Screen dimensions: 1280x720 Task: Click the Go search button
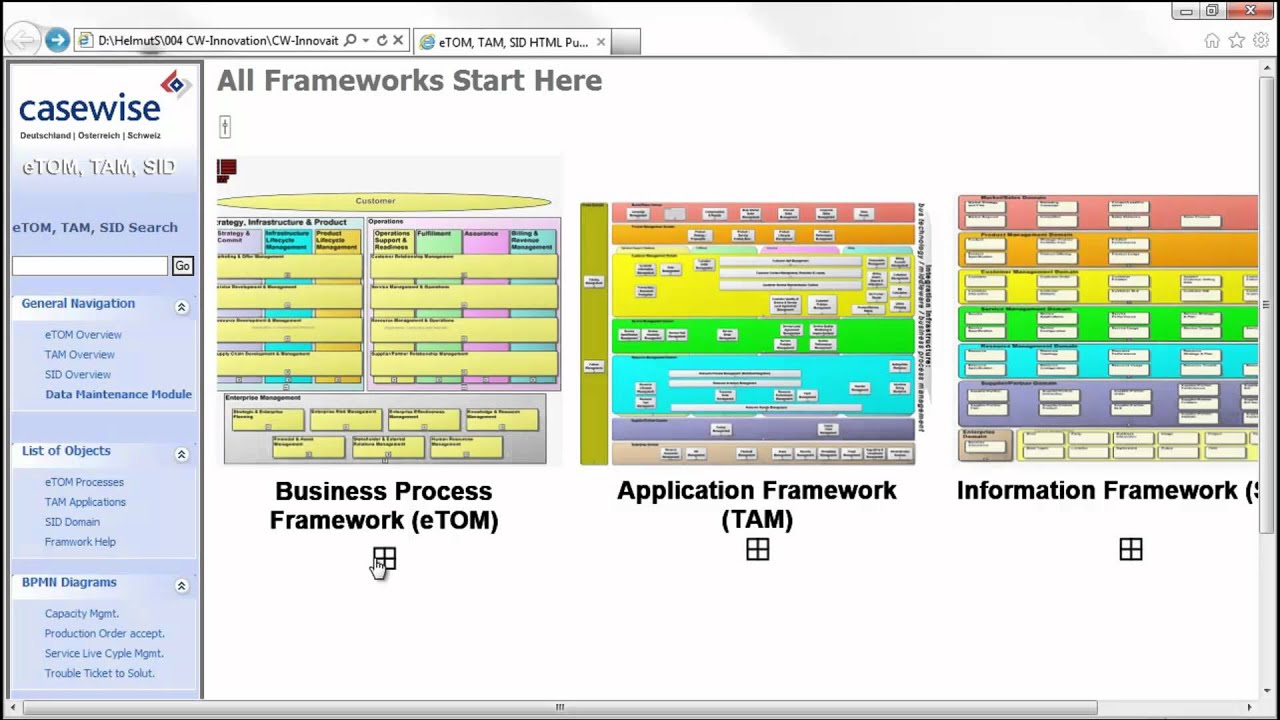(182, 266)
